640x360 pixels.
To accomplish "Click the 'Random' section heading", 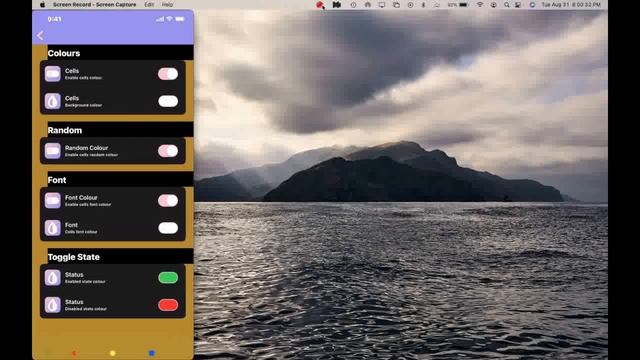I will pyautogui.click(x=64, y=130).
